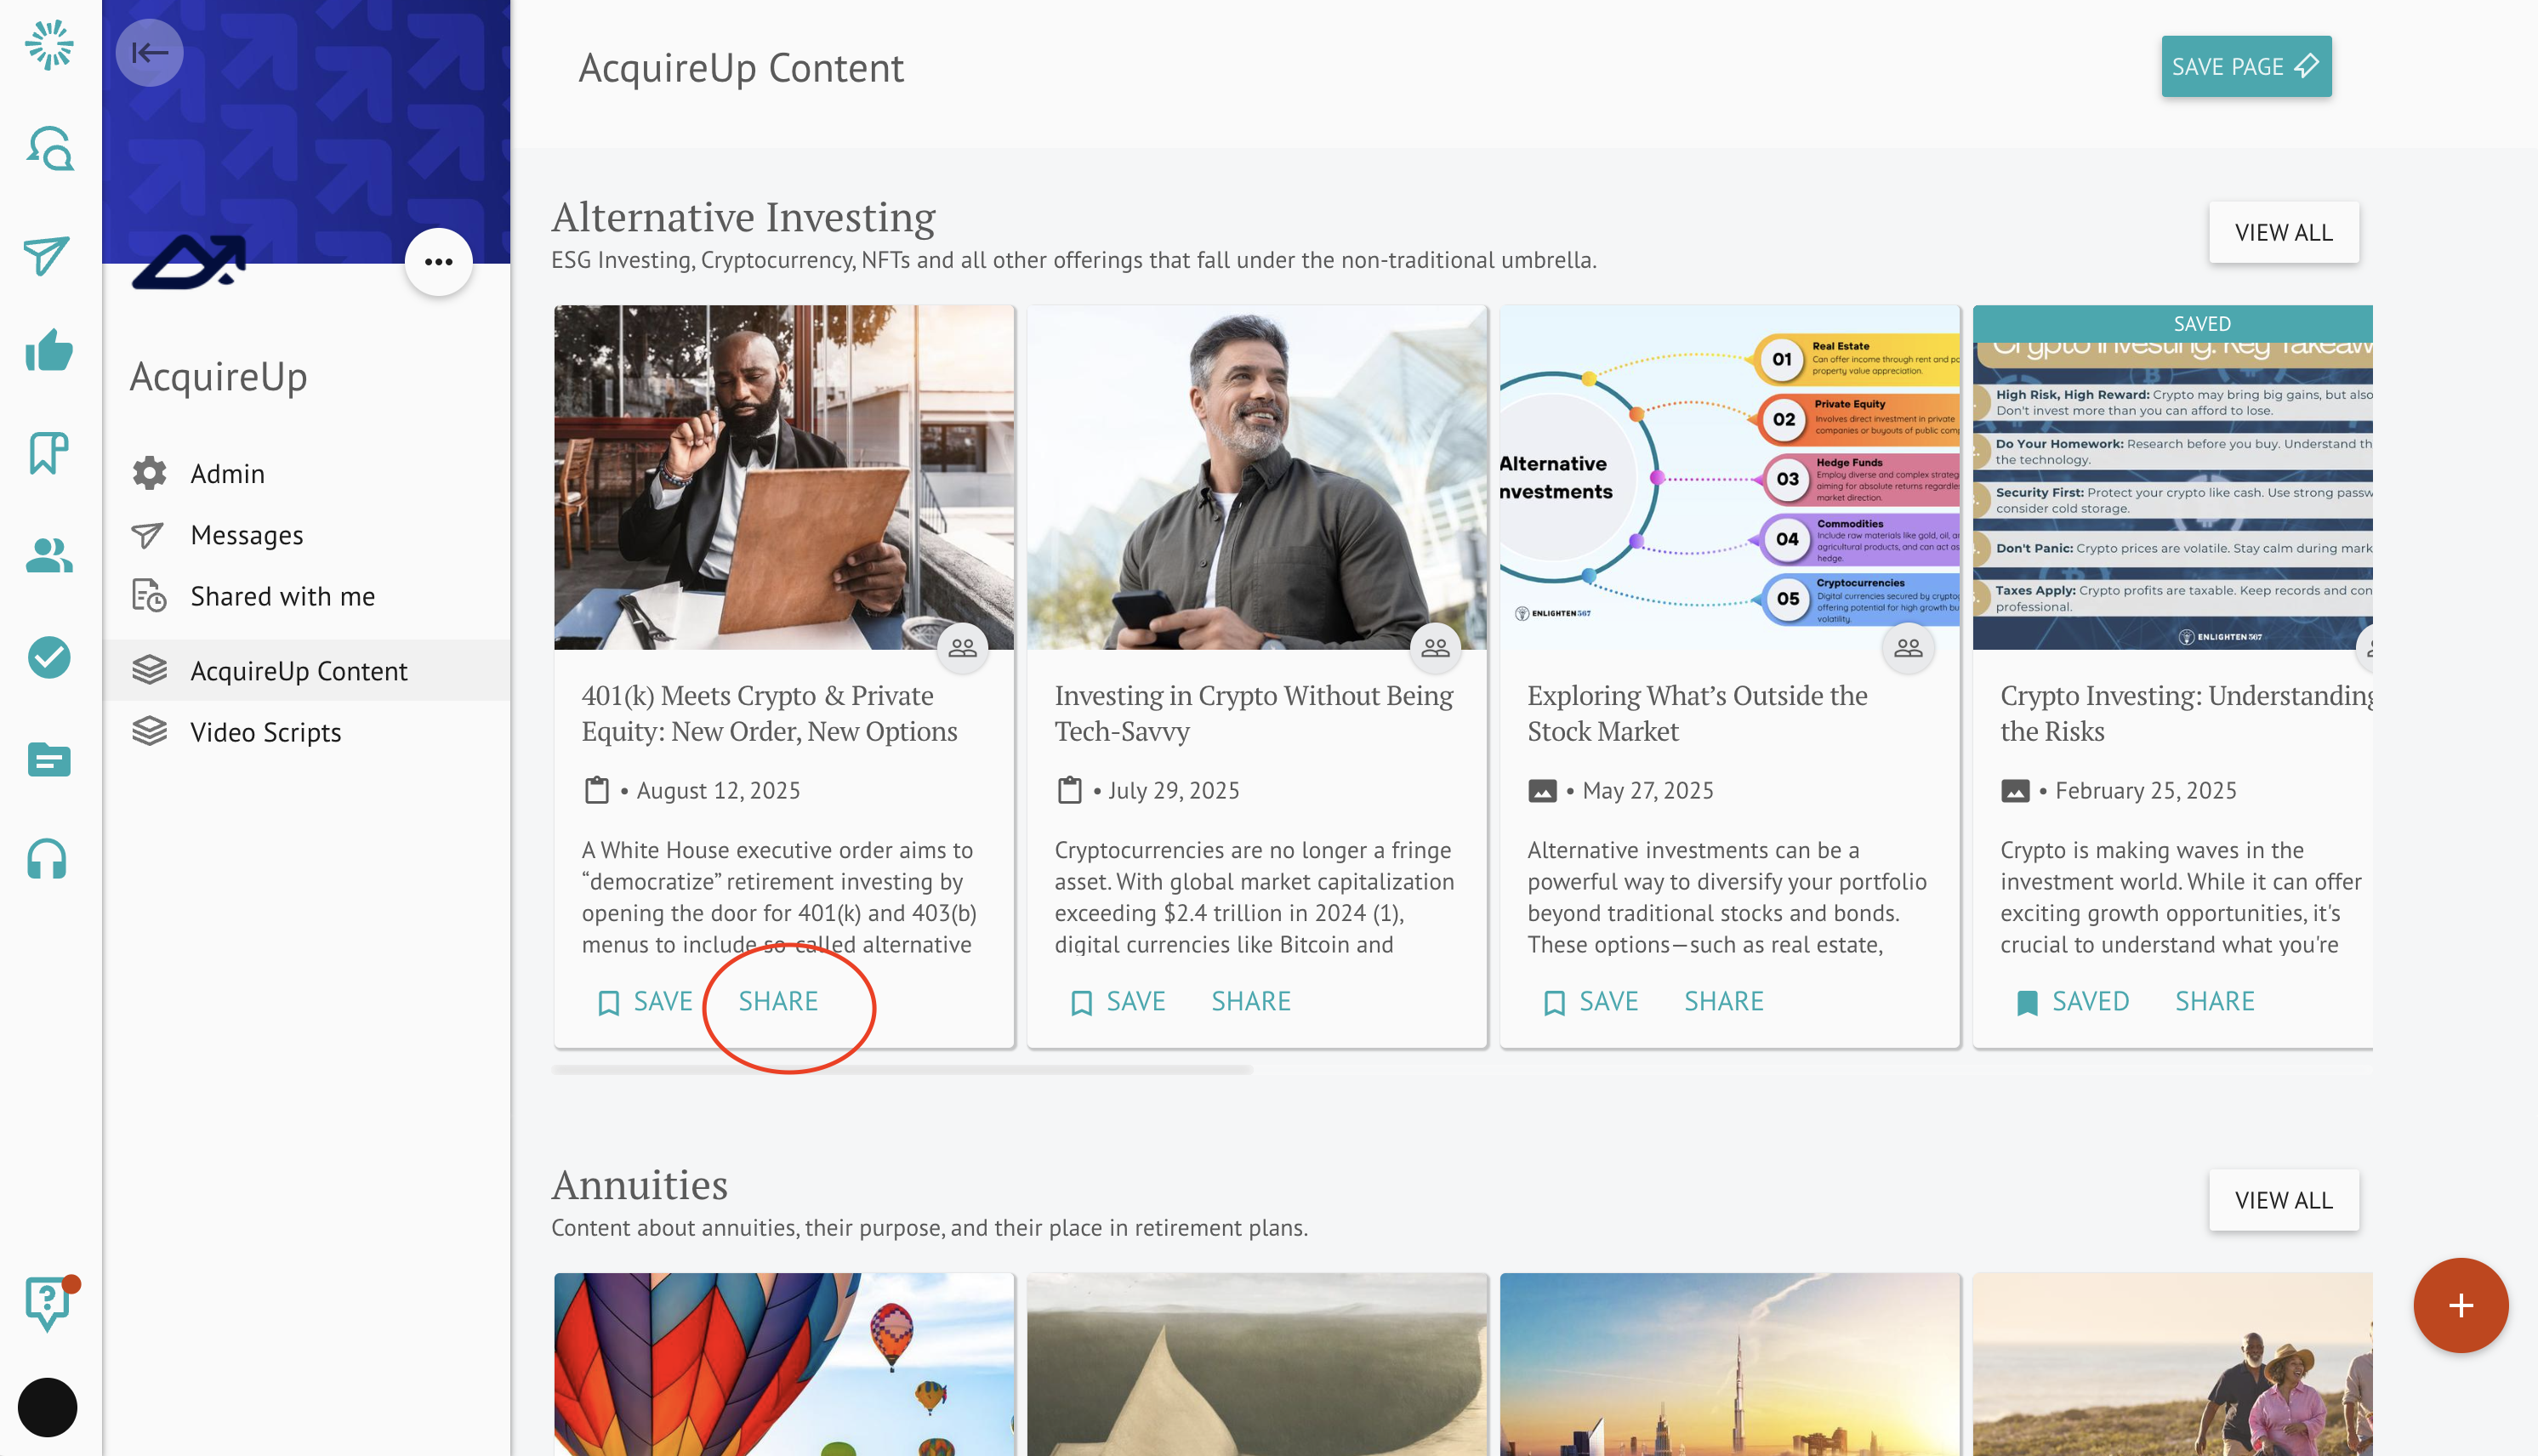The image size is (2538, 1456).
Task: Click the Admin gear icon
Action: point(149,473)
